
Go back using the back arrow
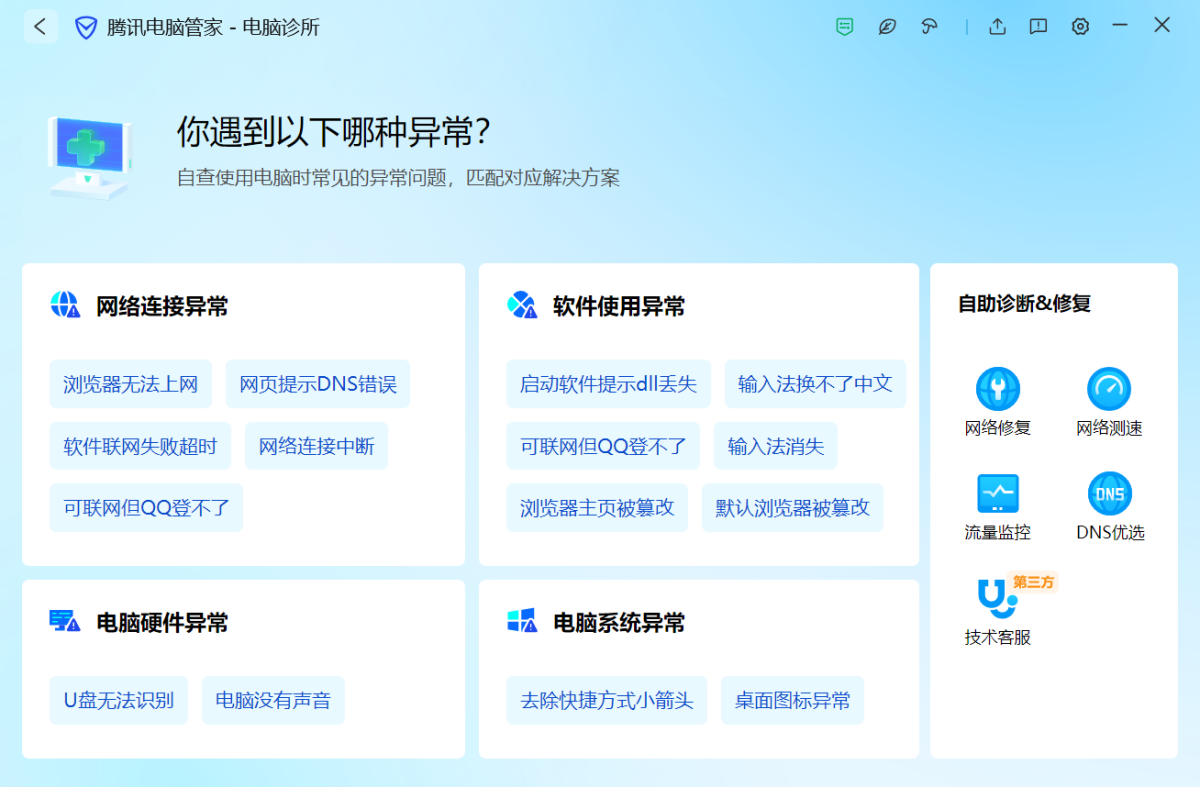[x=41, y=27]
